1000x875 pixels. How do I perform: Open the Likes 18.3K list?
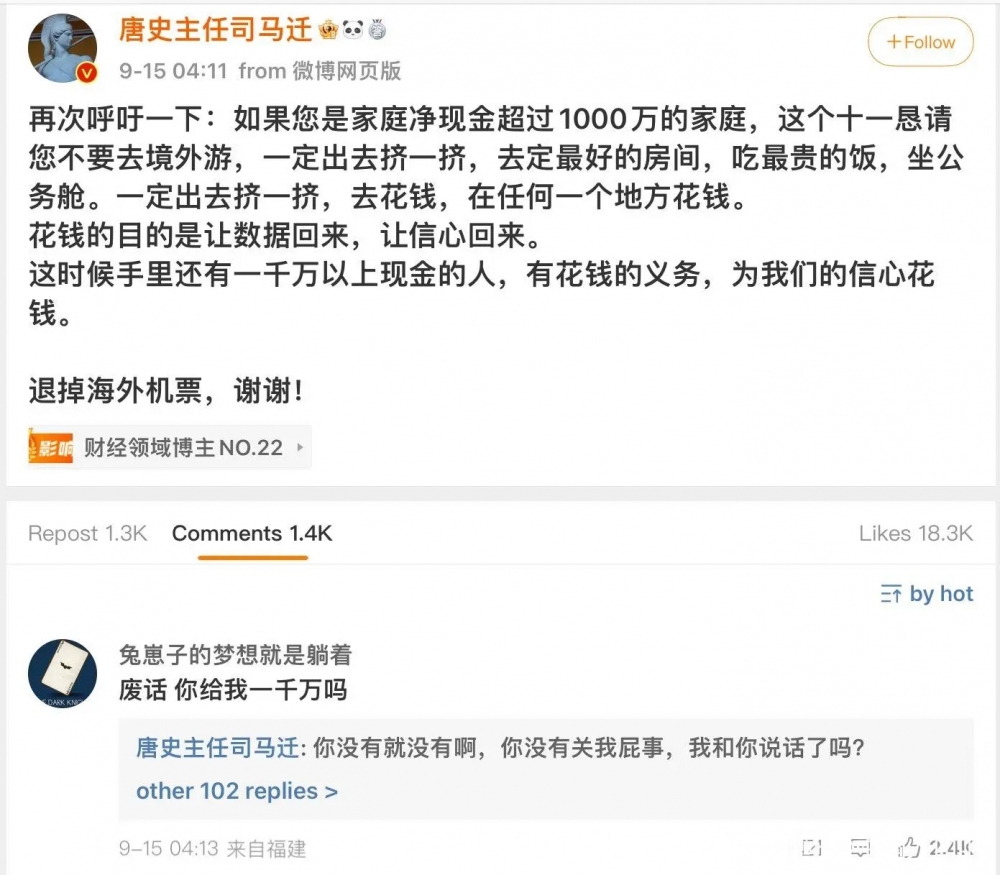[x=916, y=533]
